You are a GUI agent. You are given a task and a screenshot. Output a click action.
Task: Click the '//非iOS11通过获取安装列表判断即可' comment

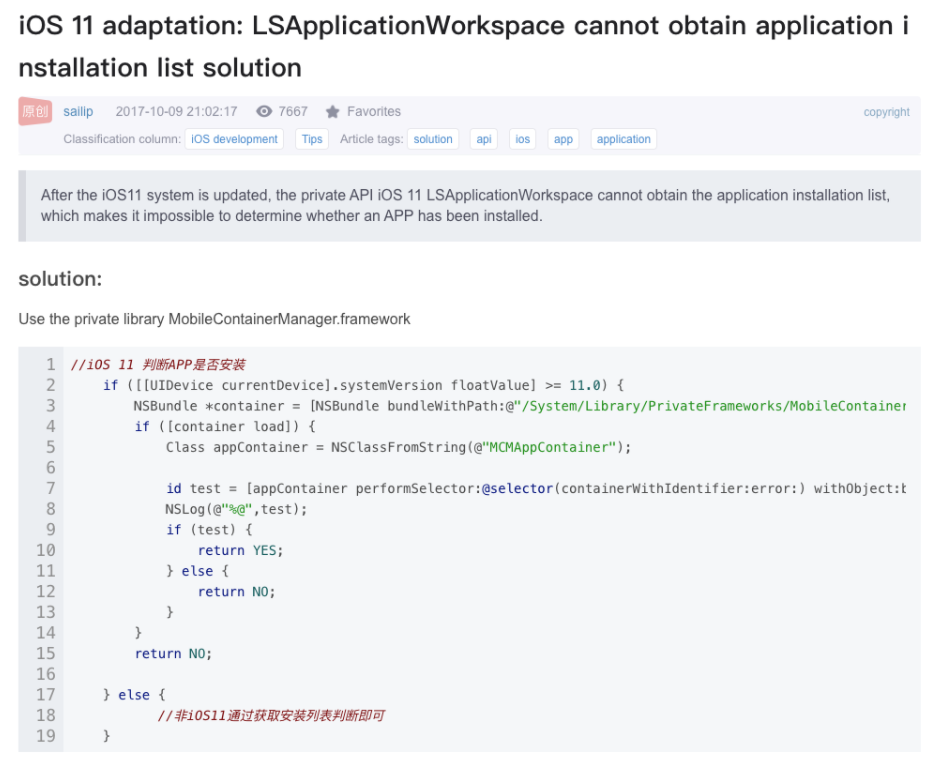click(x=271, y=715)
